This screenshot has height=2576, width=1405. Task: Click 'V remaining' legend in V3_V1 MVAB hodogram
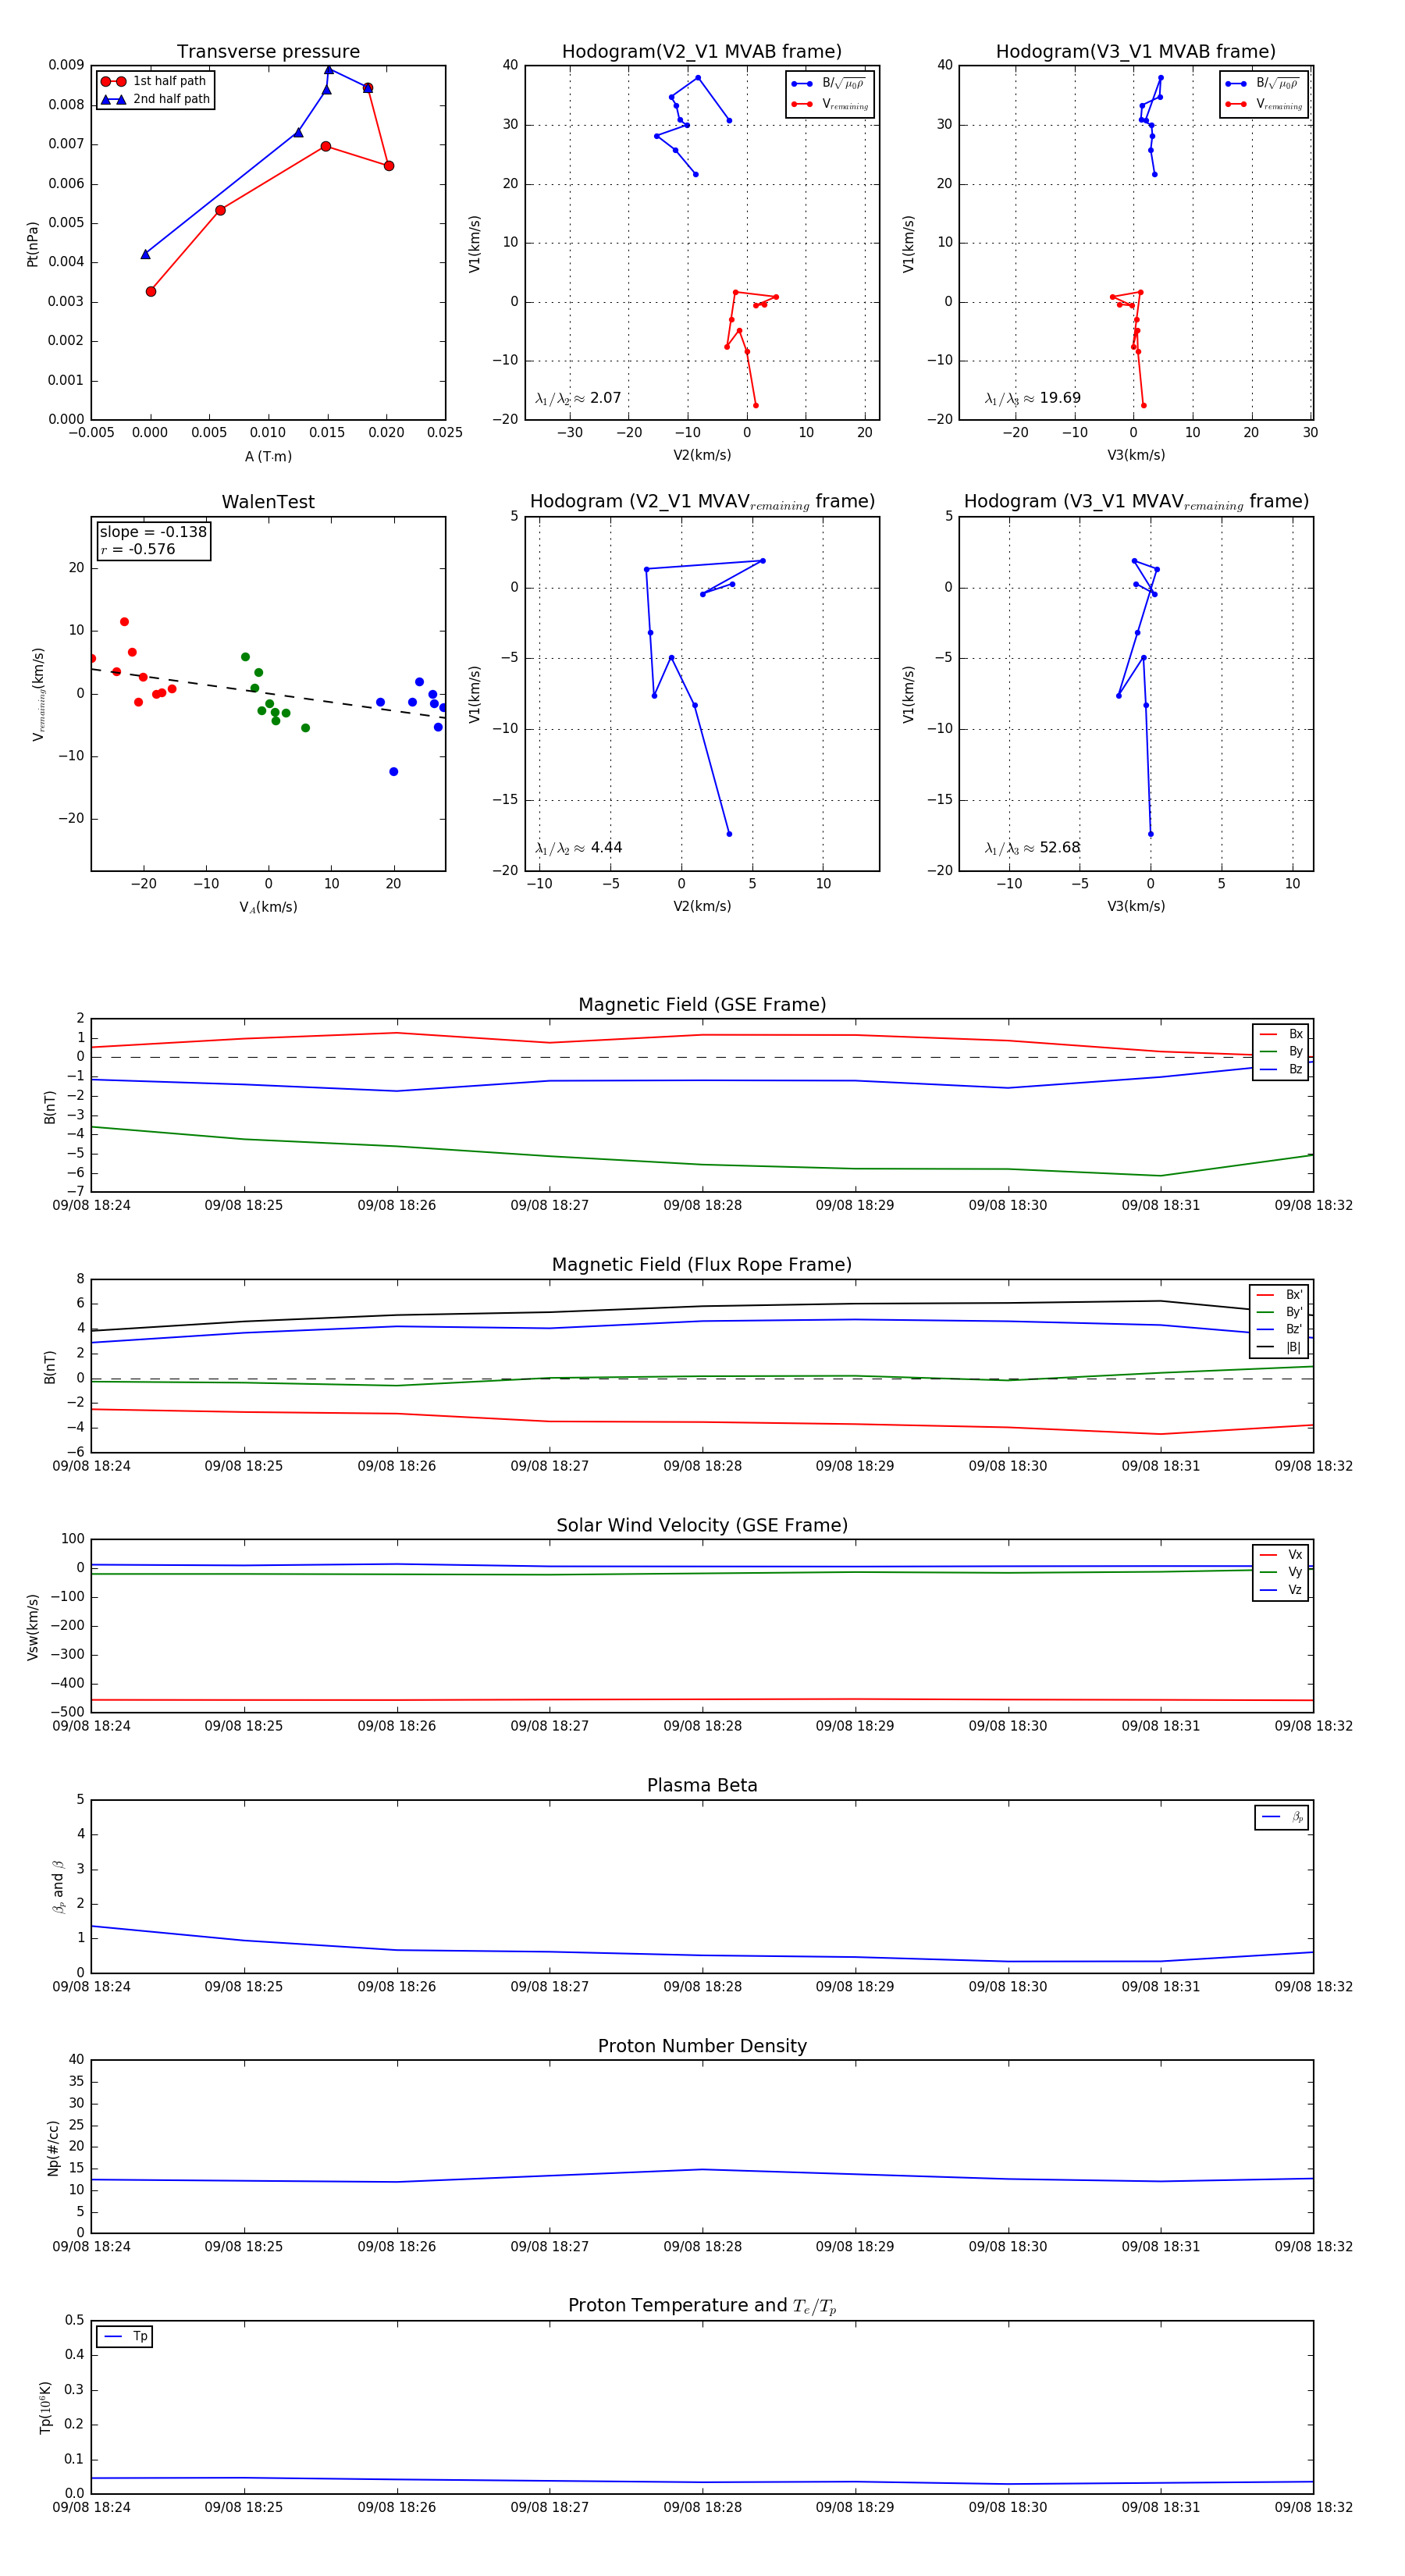(1264, 104)
